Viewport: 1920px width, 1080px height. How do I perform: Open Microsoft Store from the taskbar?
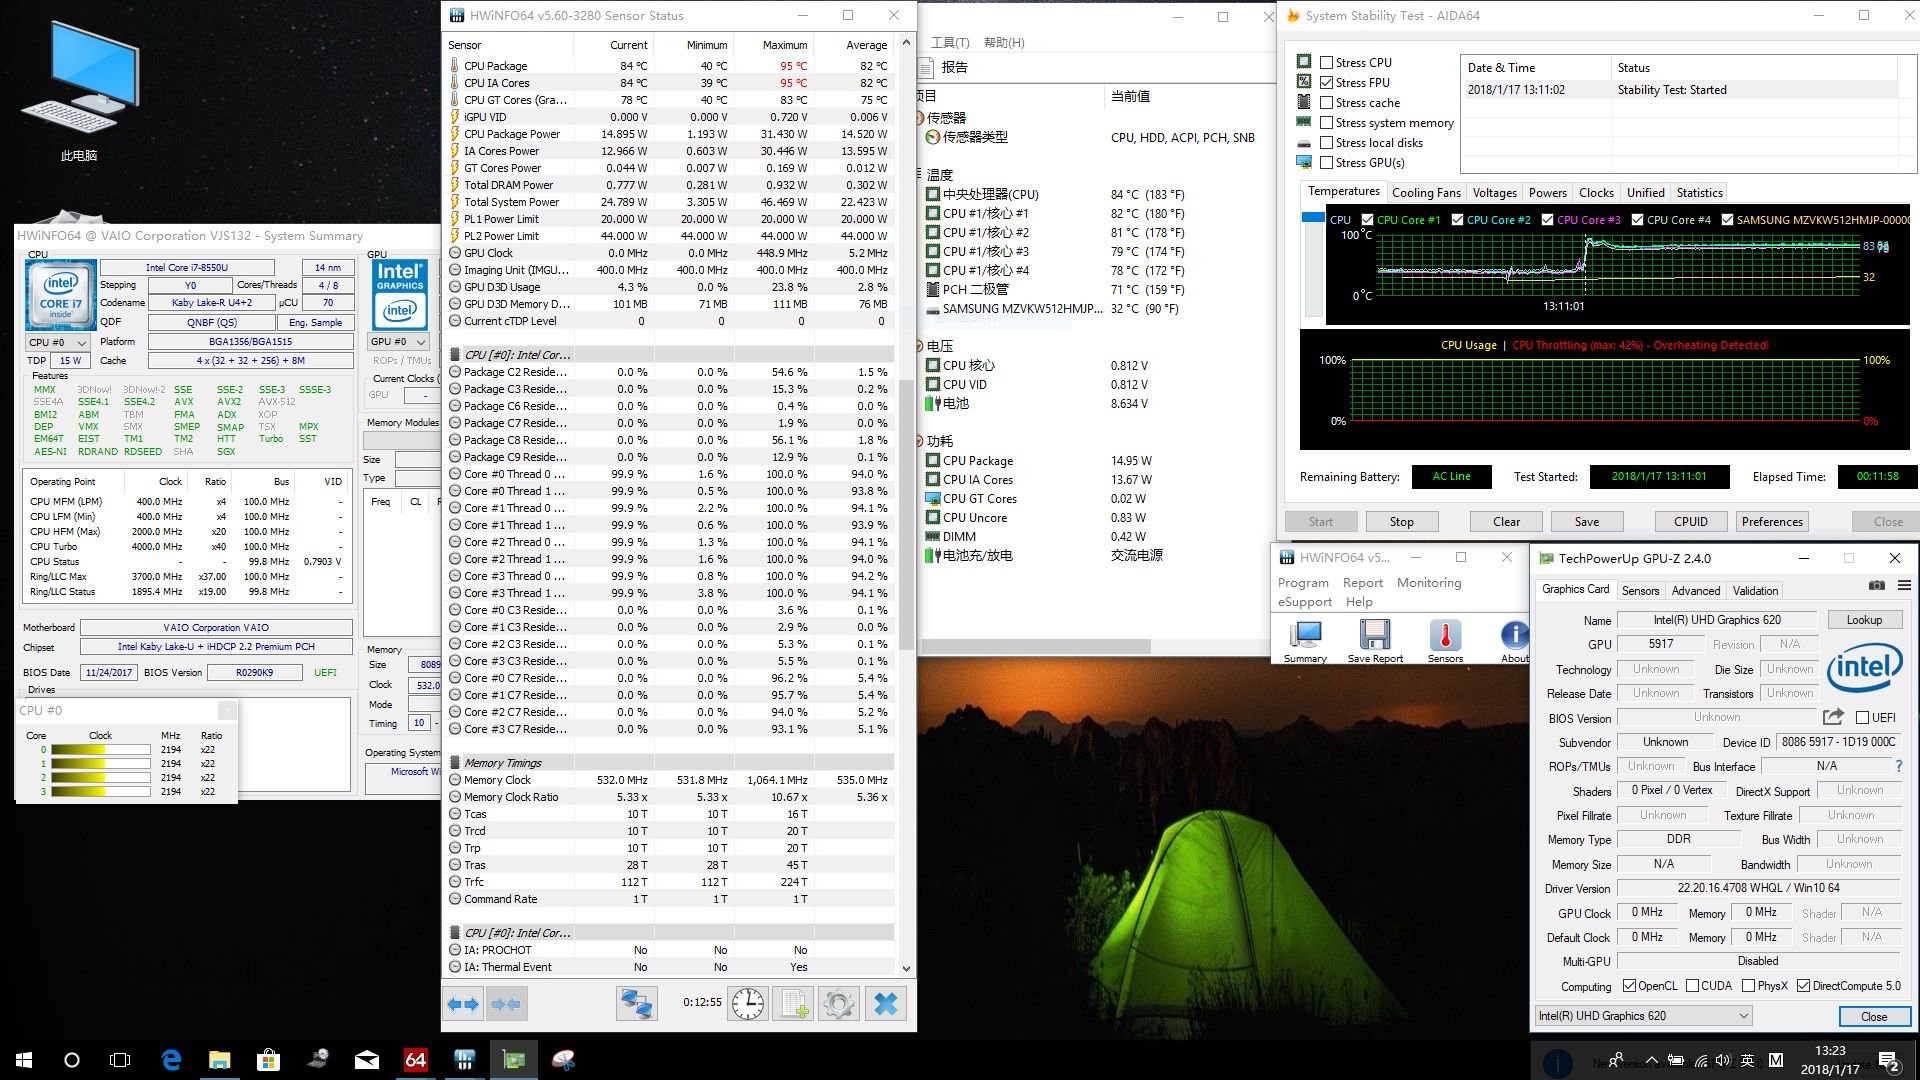(268, 1060)
